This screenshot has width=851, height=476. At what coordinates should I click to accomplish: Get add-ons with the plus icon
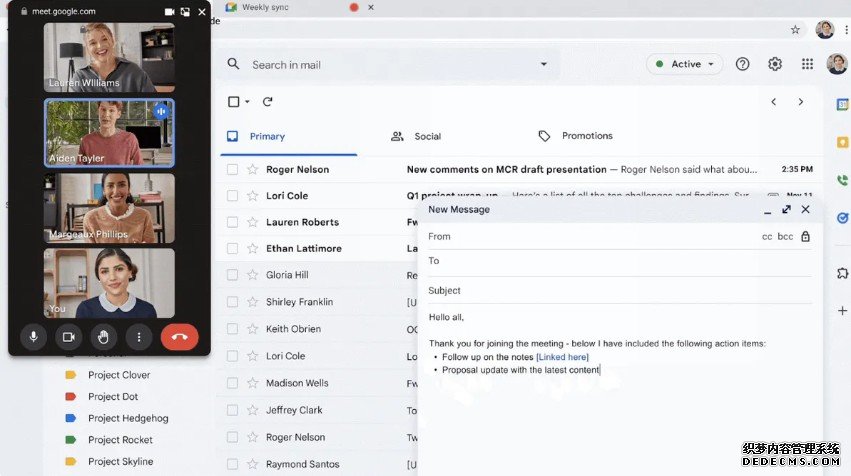pyautogui.click(x=842, y=311)
